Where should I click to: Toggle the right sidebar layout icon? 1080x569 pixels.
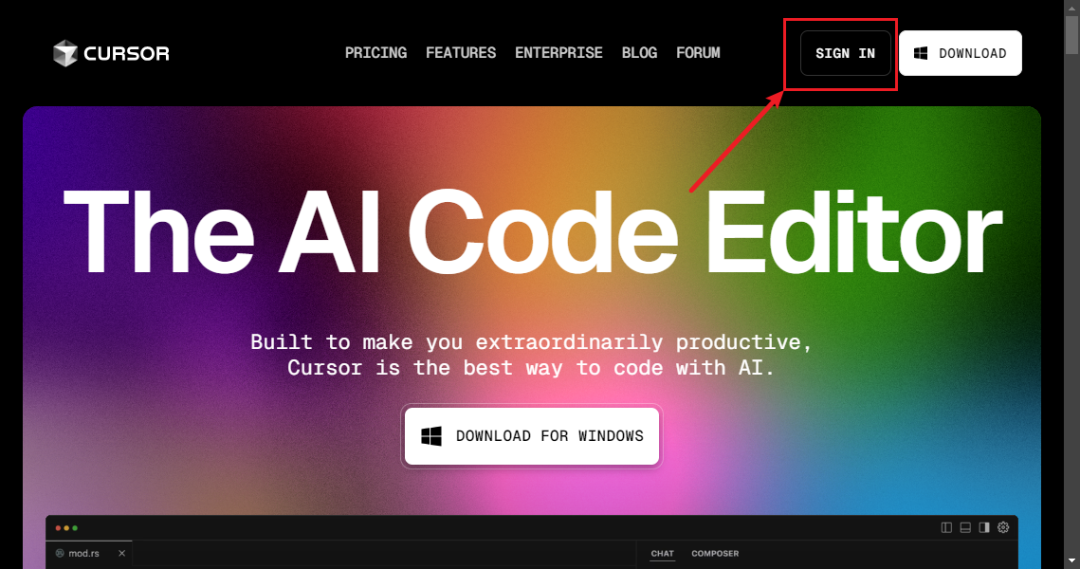pos(984,528)
